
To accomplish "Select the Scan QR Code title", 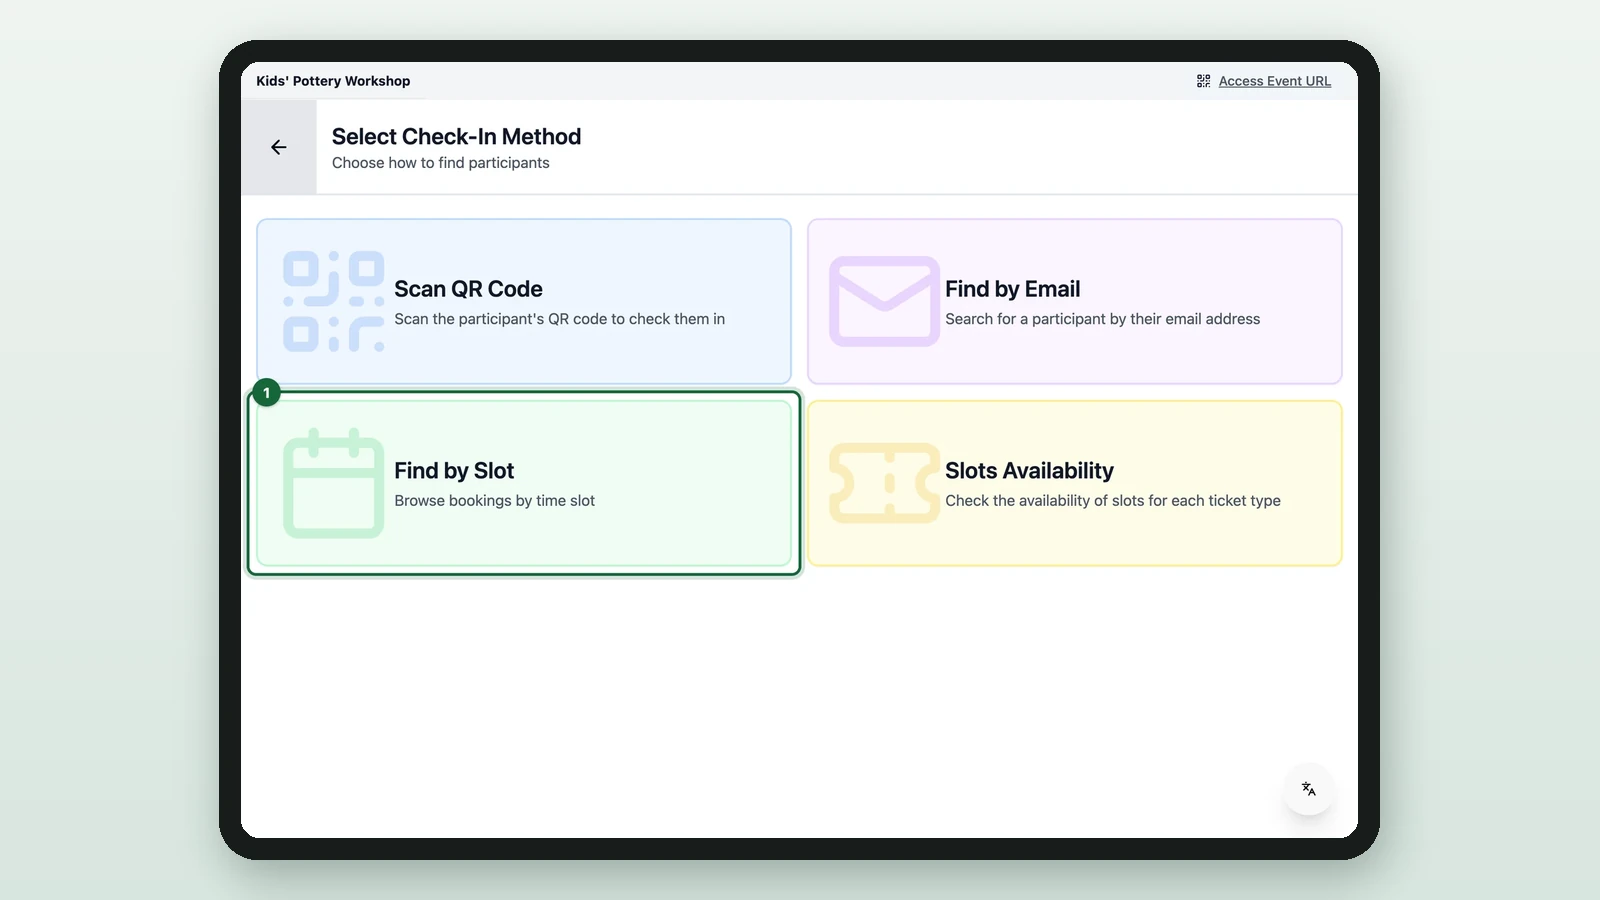I will [x=468, y=289].
